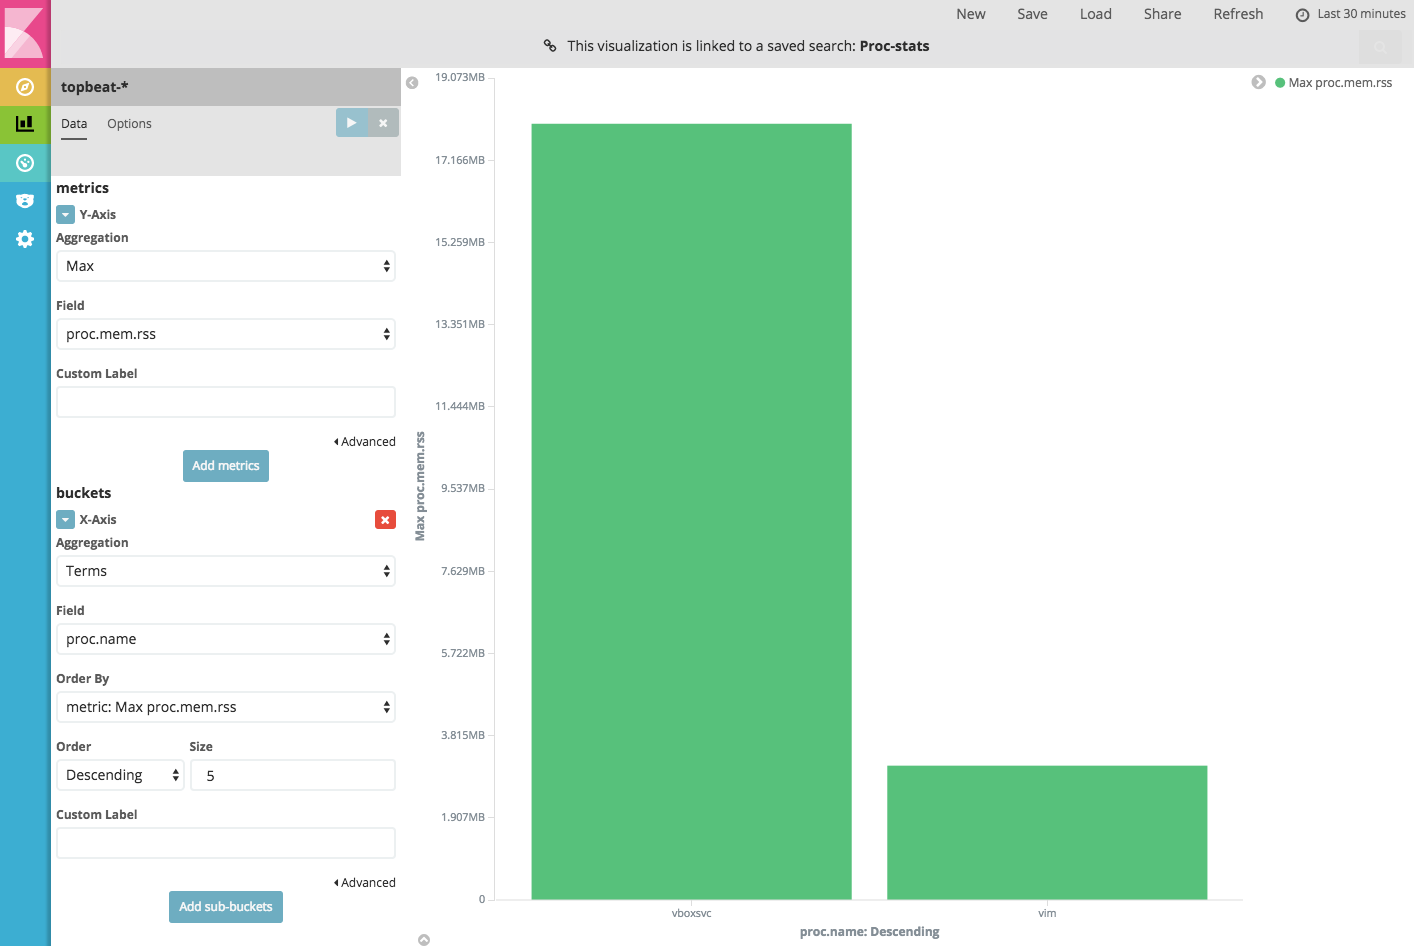Click the clock icon for time range
This screenshot has height=946, width=1414.
tap(1302, 15)
